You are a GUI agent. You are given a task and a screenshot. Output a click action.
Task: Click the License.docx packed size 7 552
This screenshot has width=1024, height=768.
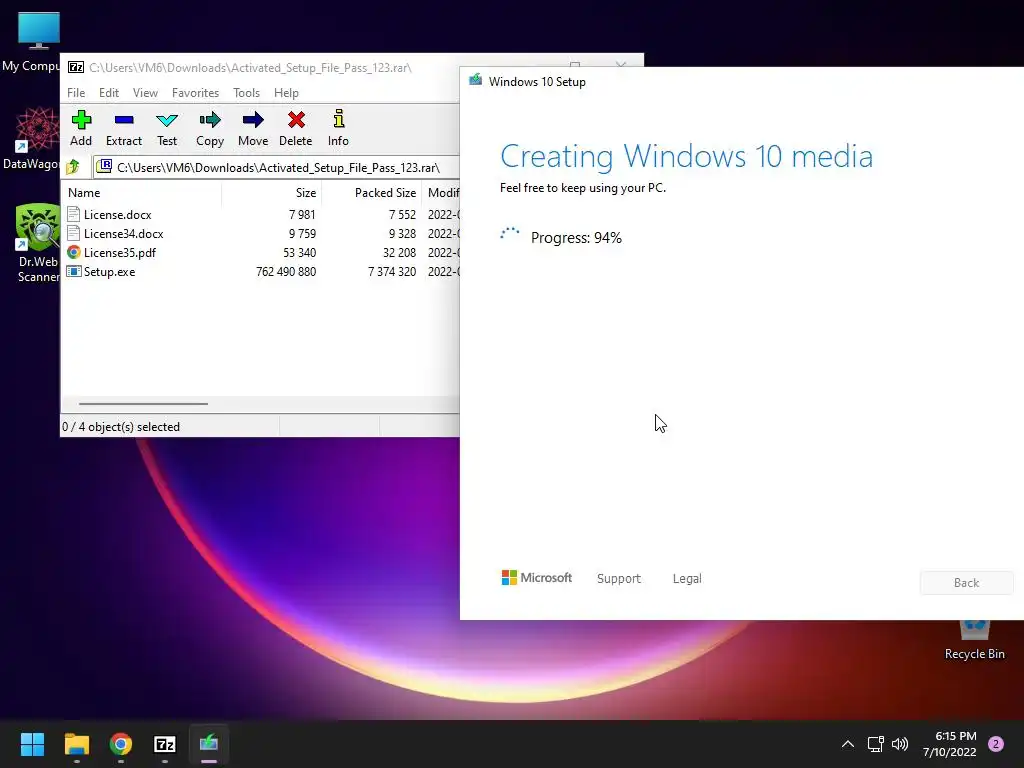tap(402, 214)
